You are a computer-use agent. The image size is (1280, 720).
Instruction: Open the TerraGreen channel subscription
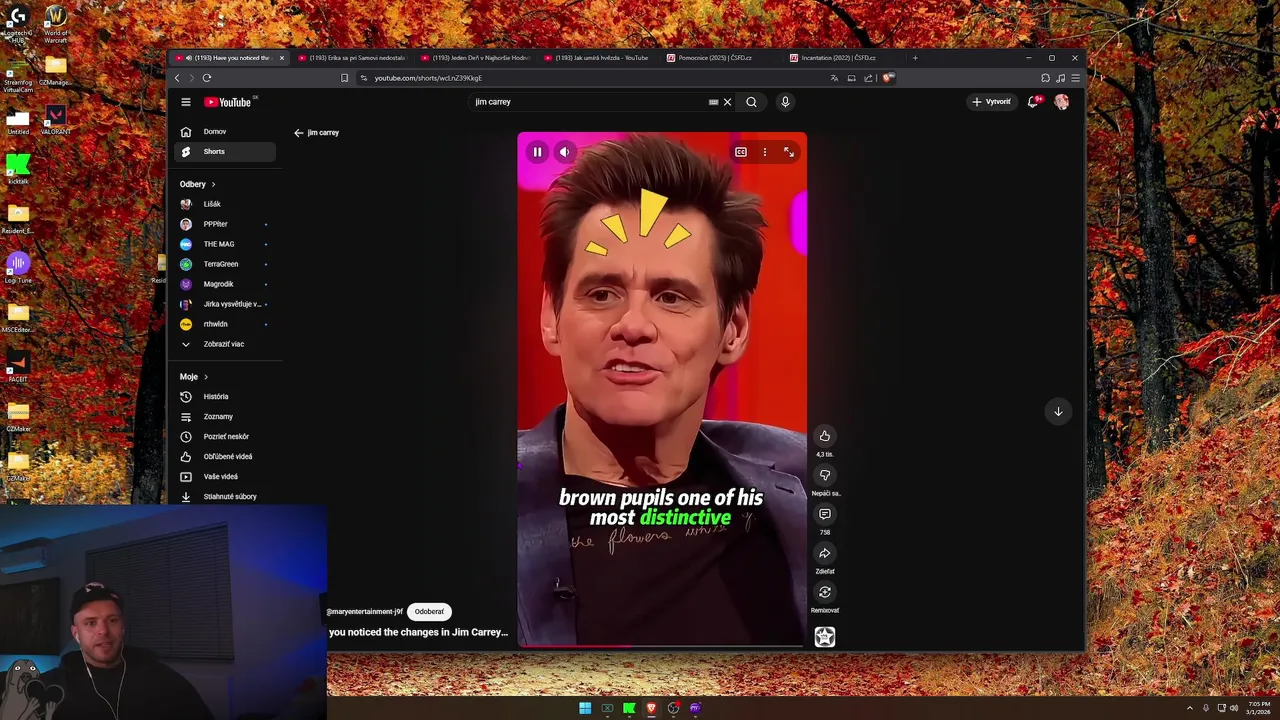(x=225, y=264)
